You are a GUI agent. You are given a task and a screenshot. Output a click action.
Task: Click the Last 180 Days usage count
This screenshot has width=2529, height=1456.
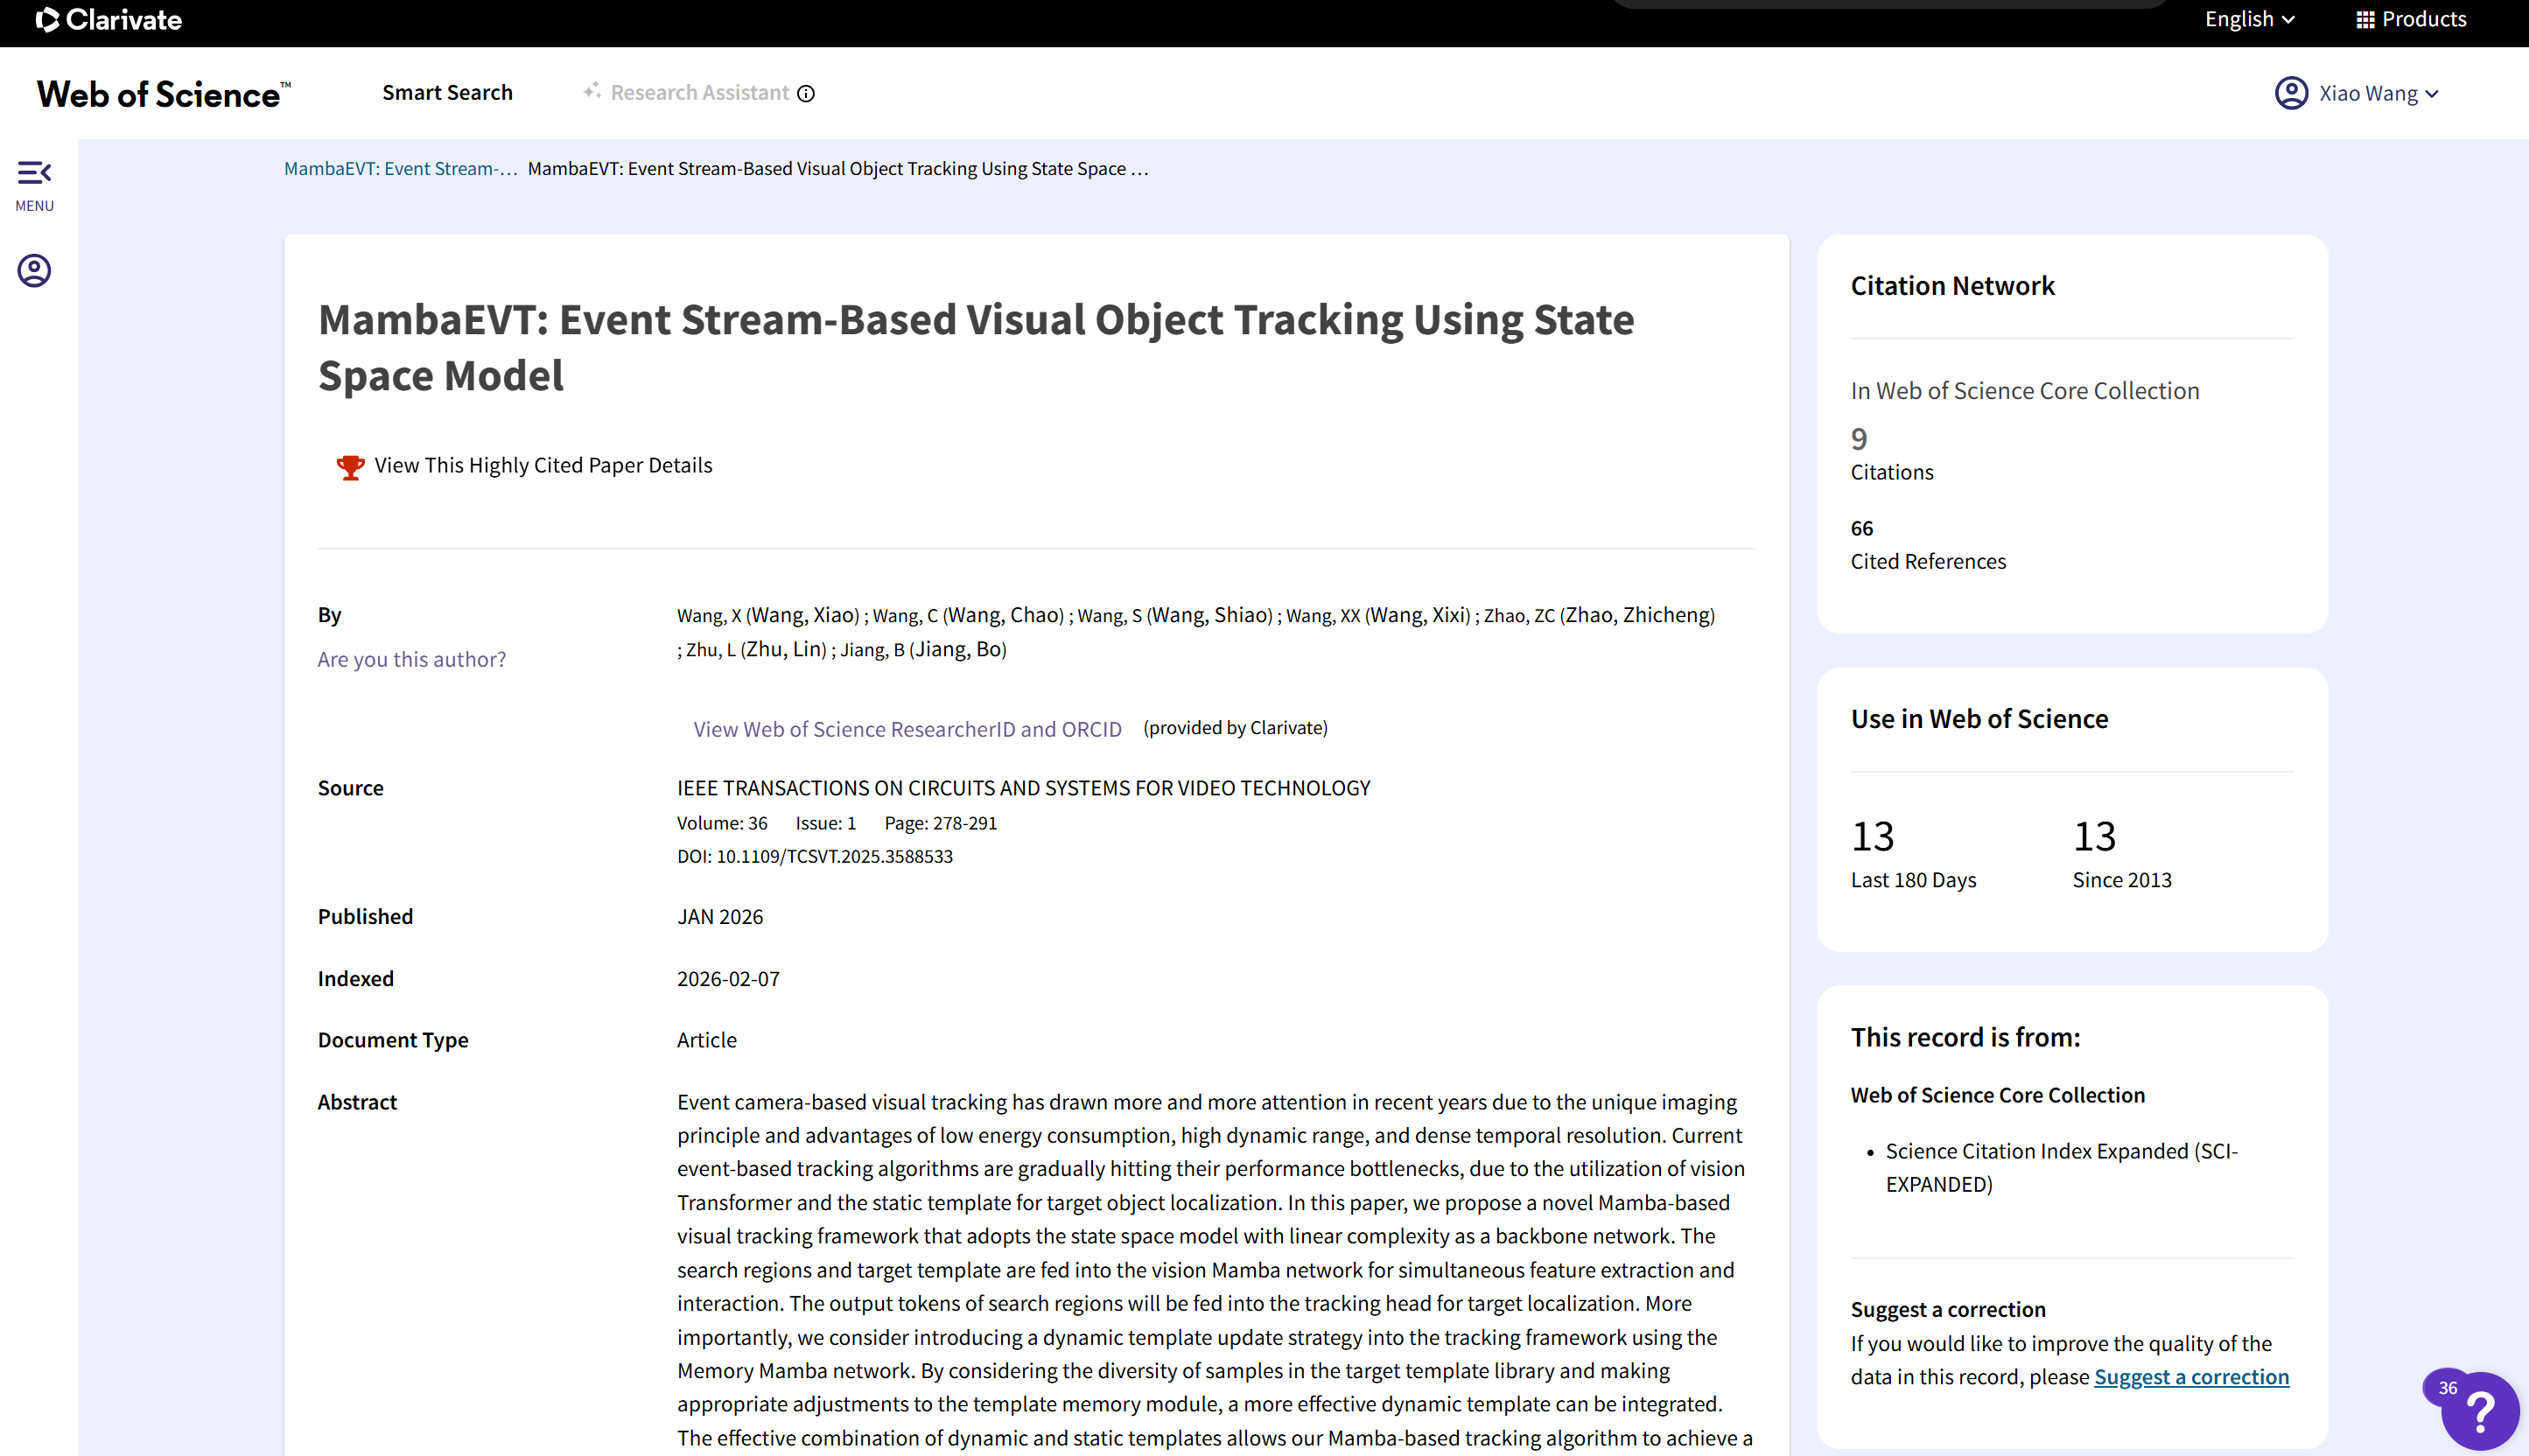pyautogui.click(x=1872, y=837)
